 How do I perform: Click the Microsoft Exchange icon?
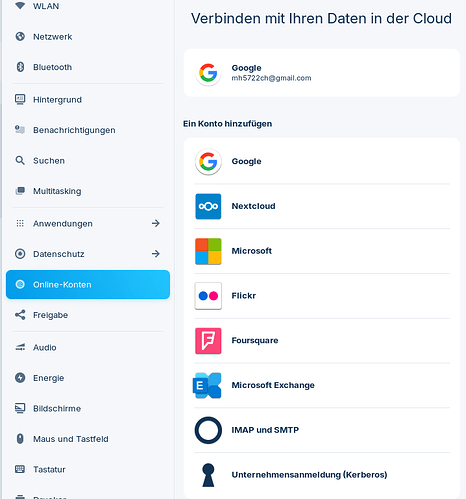(207, 385)
